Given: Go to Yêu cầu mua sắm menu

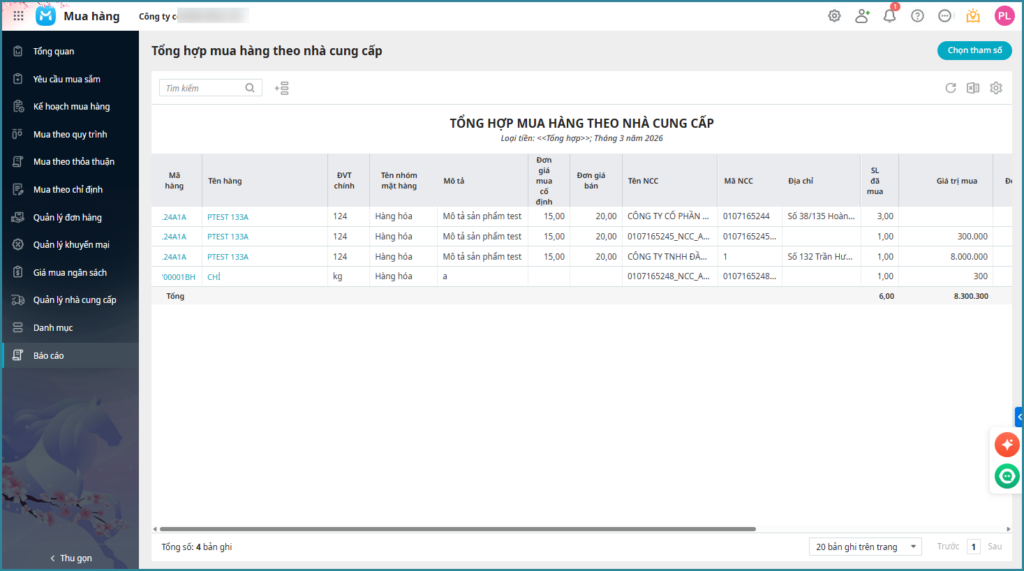Looking at the screenshot, I should pos(66,79).
